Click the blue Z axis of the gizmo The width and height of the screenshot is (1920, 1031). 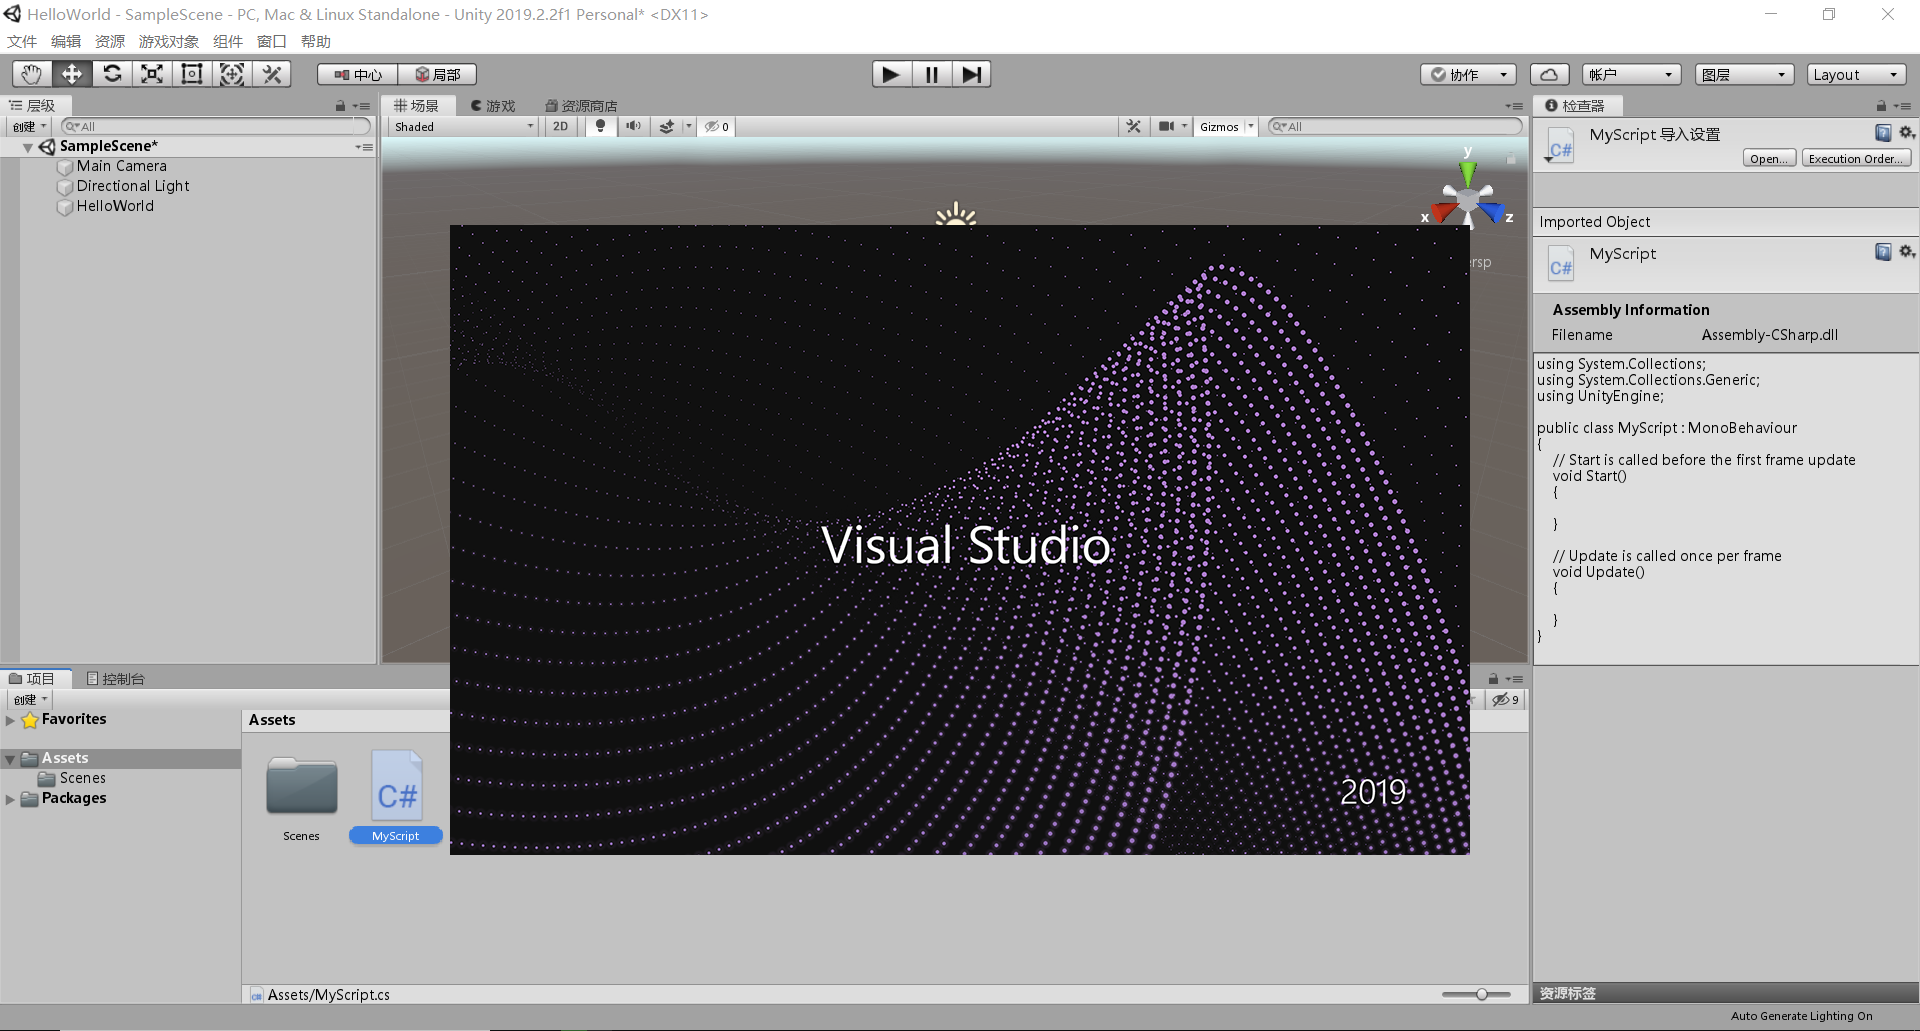(x=1492, y=212)
